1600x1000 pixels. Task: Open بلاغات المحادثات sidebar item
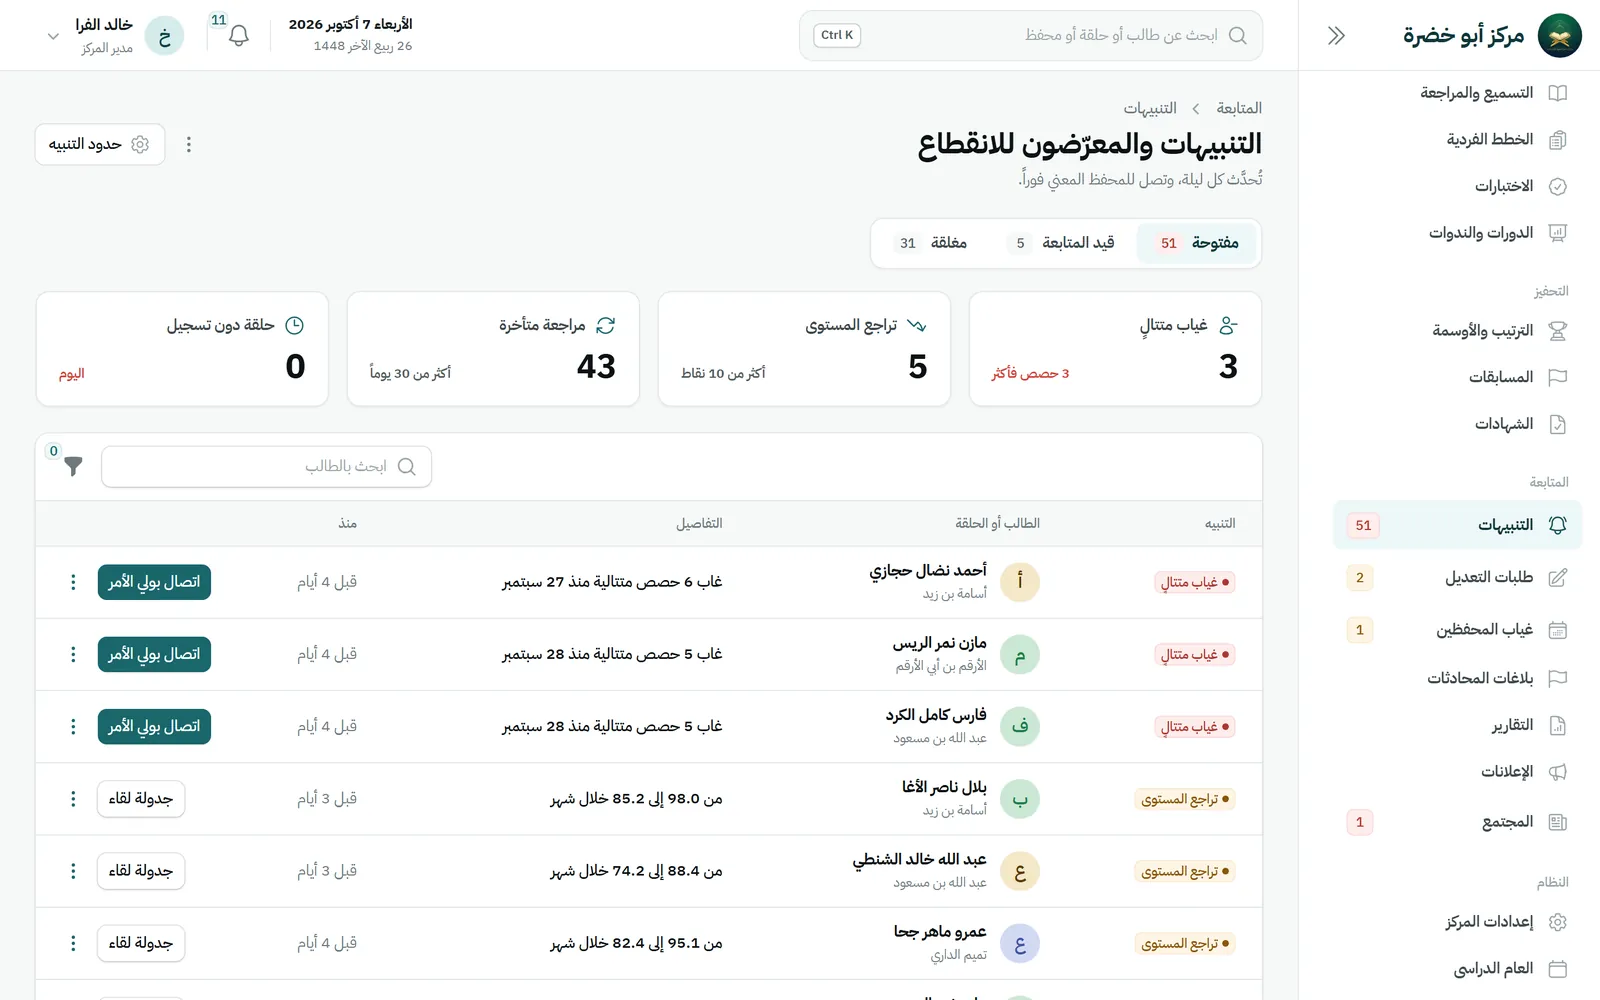(1458, 678)
